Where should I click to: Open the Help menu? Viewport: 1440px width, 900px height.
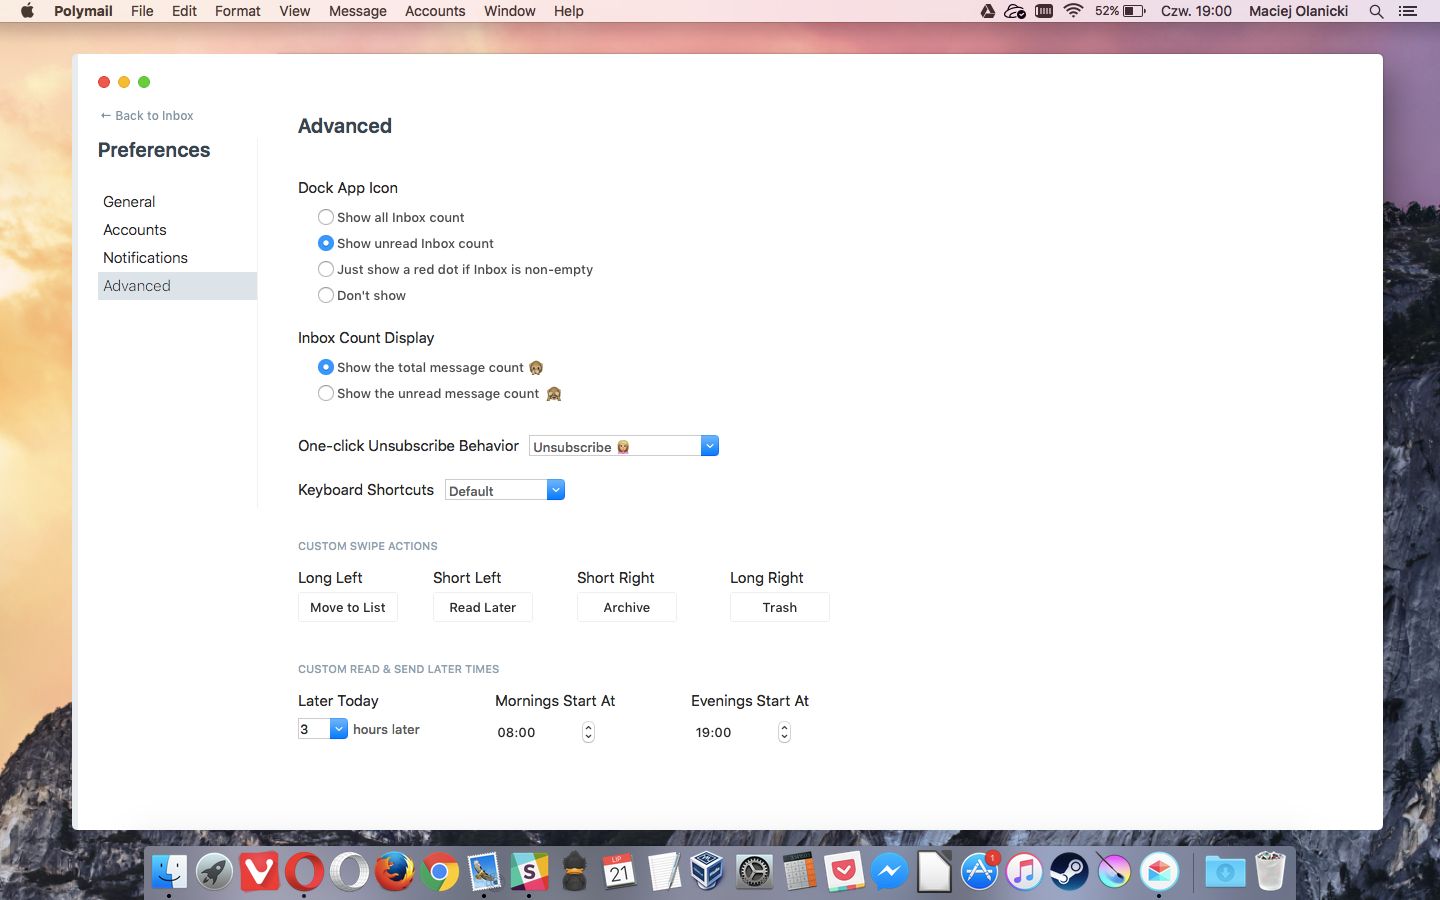568,11
